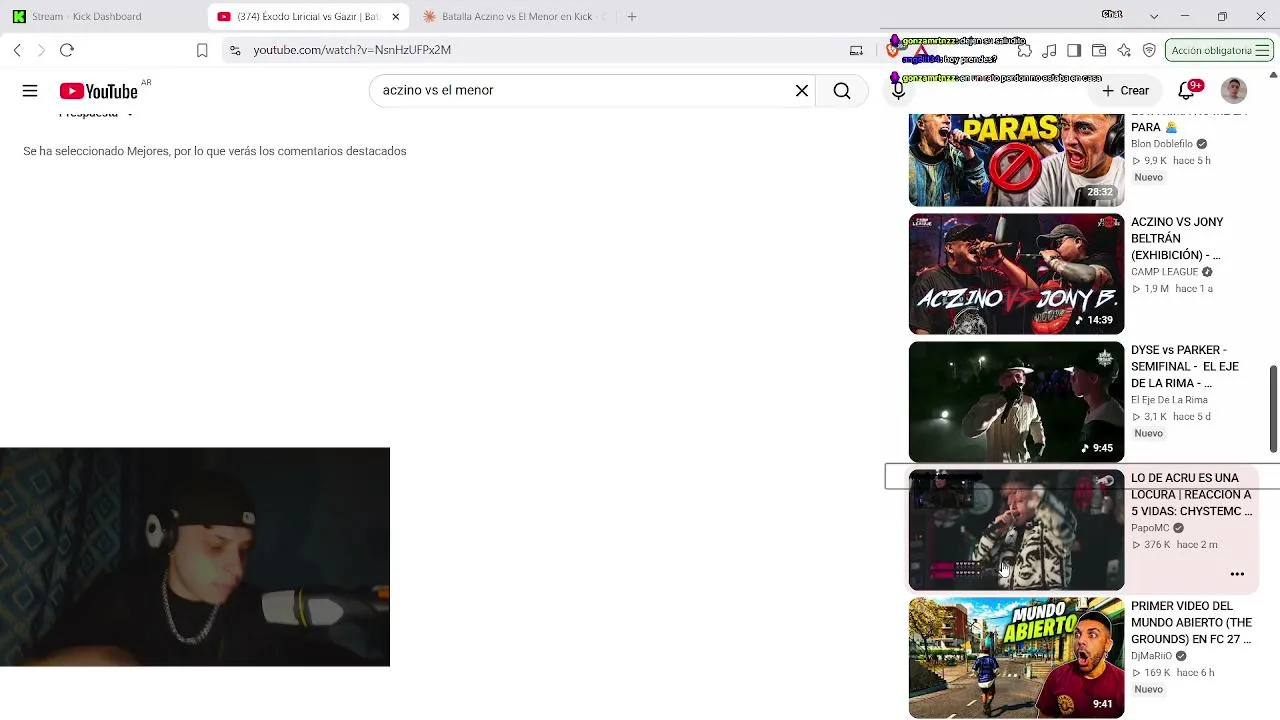View site information in address bar
Viewport: 1280px width, 720px height.
(x=235, y=50)
